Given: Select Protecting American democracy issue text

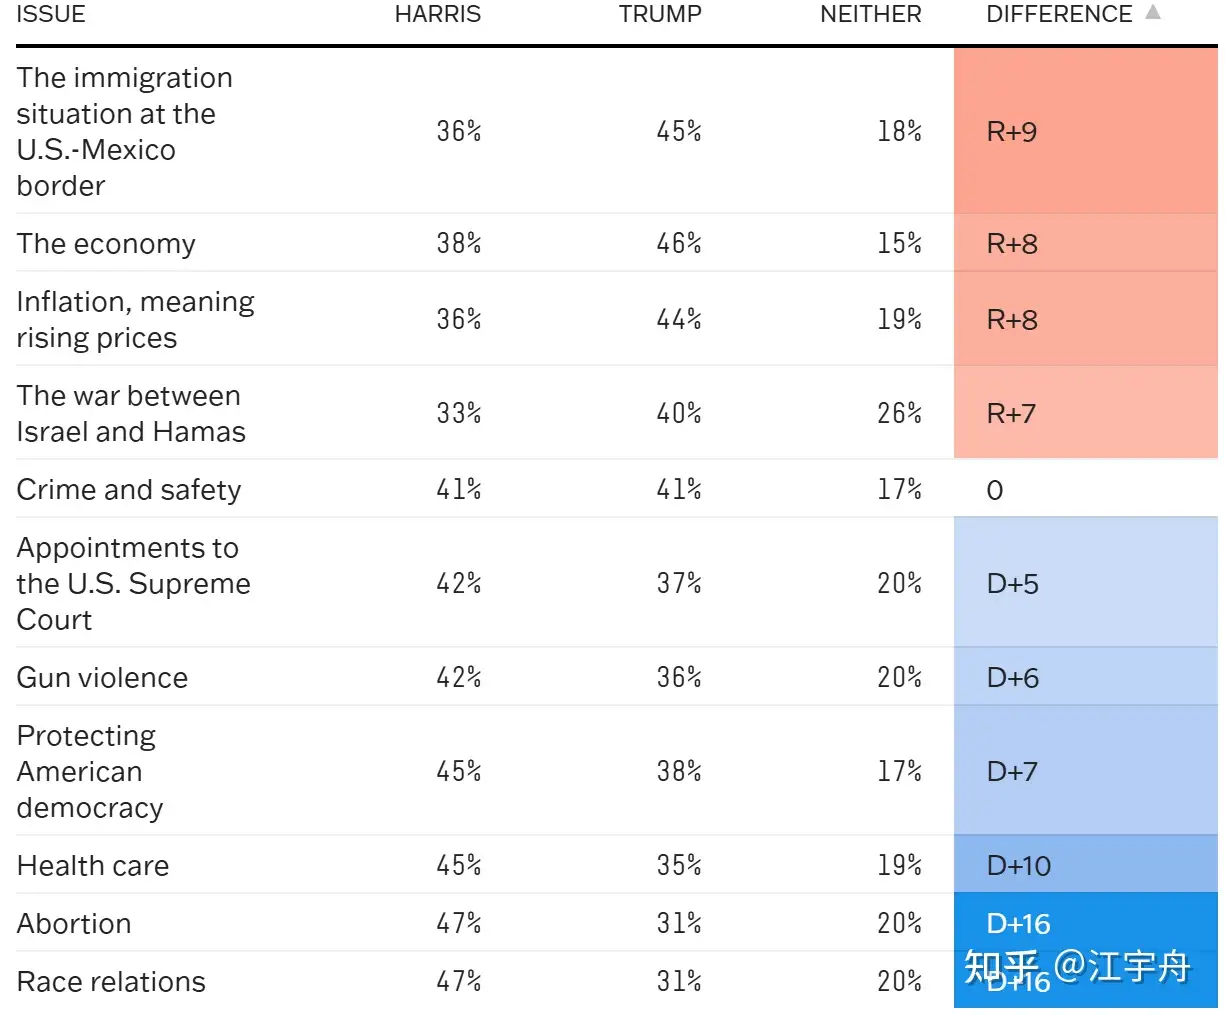Looking at the screenshot, I should coord(90,771).
